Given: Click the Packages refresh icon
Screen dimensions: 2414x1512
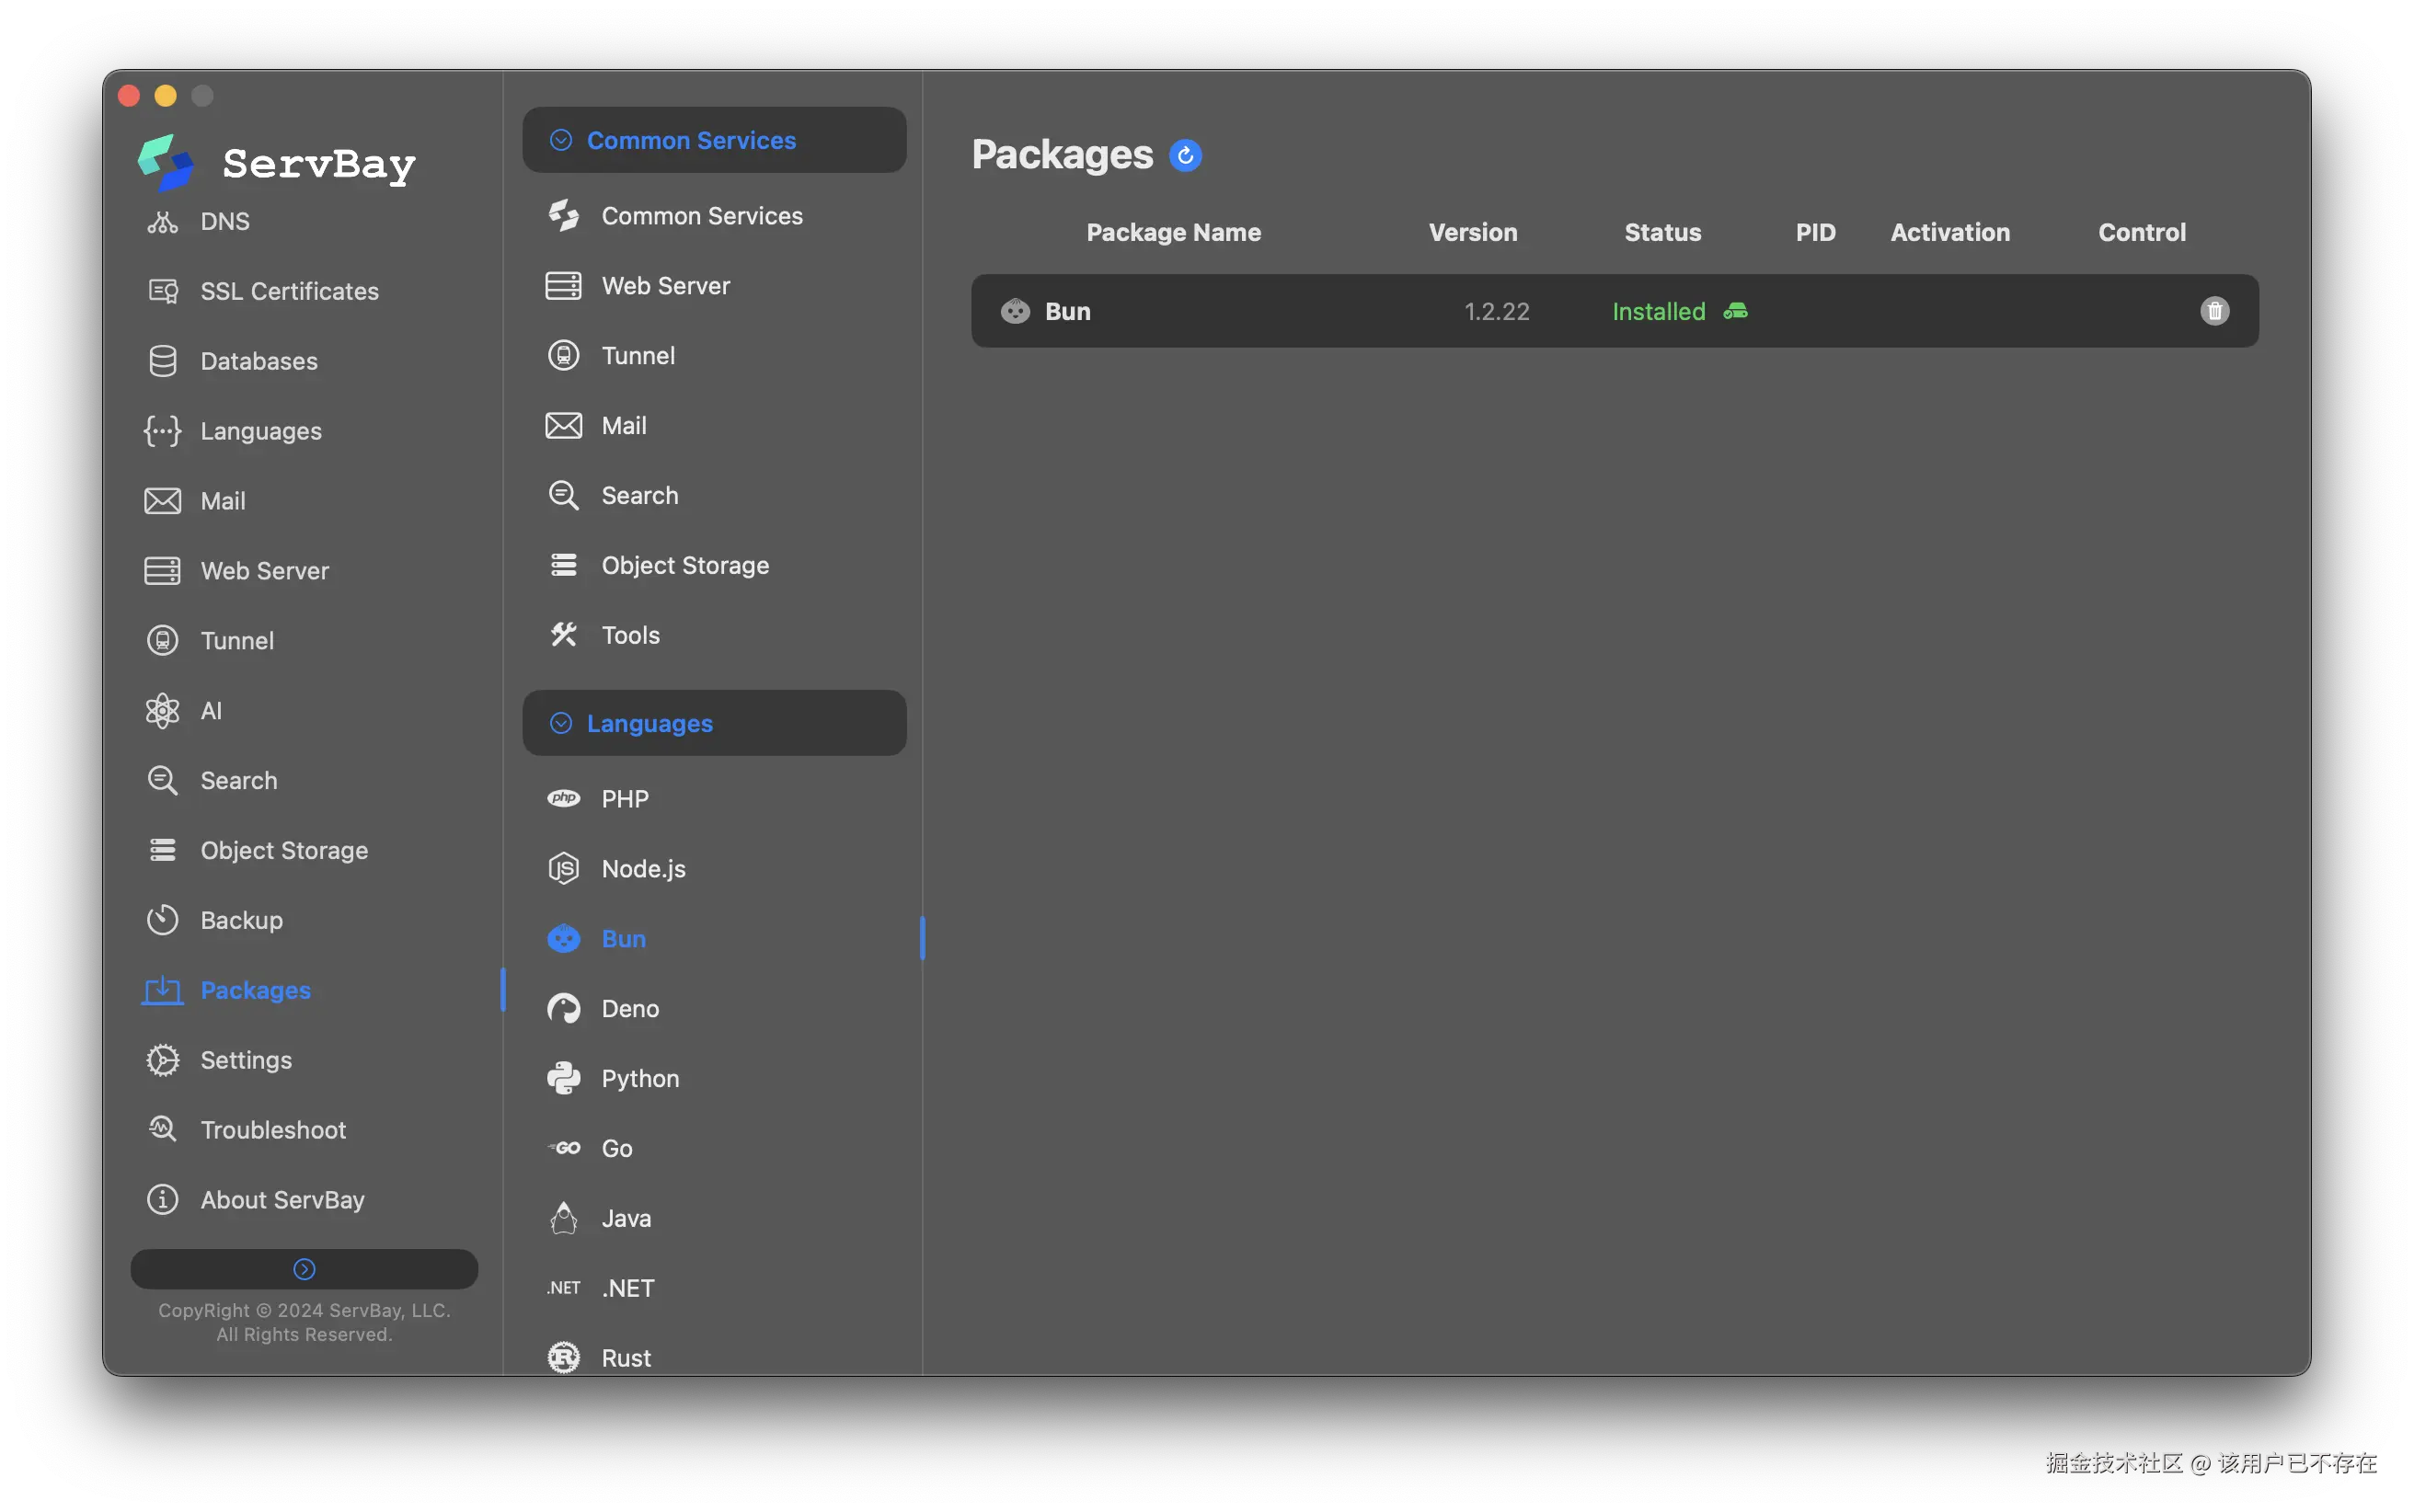Looking at the screenshot, I should [x=1185, y=156].
